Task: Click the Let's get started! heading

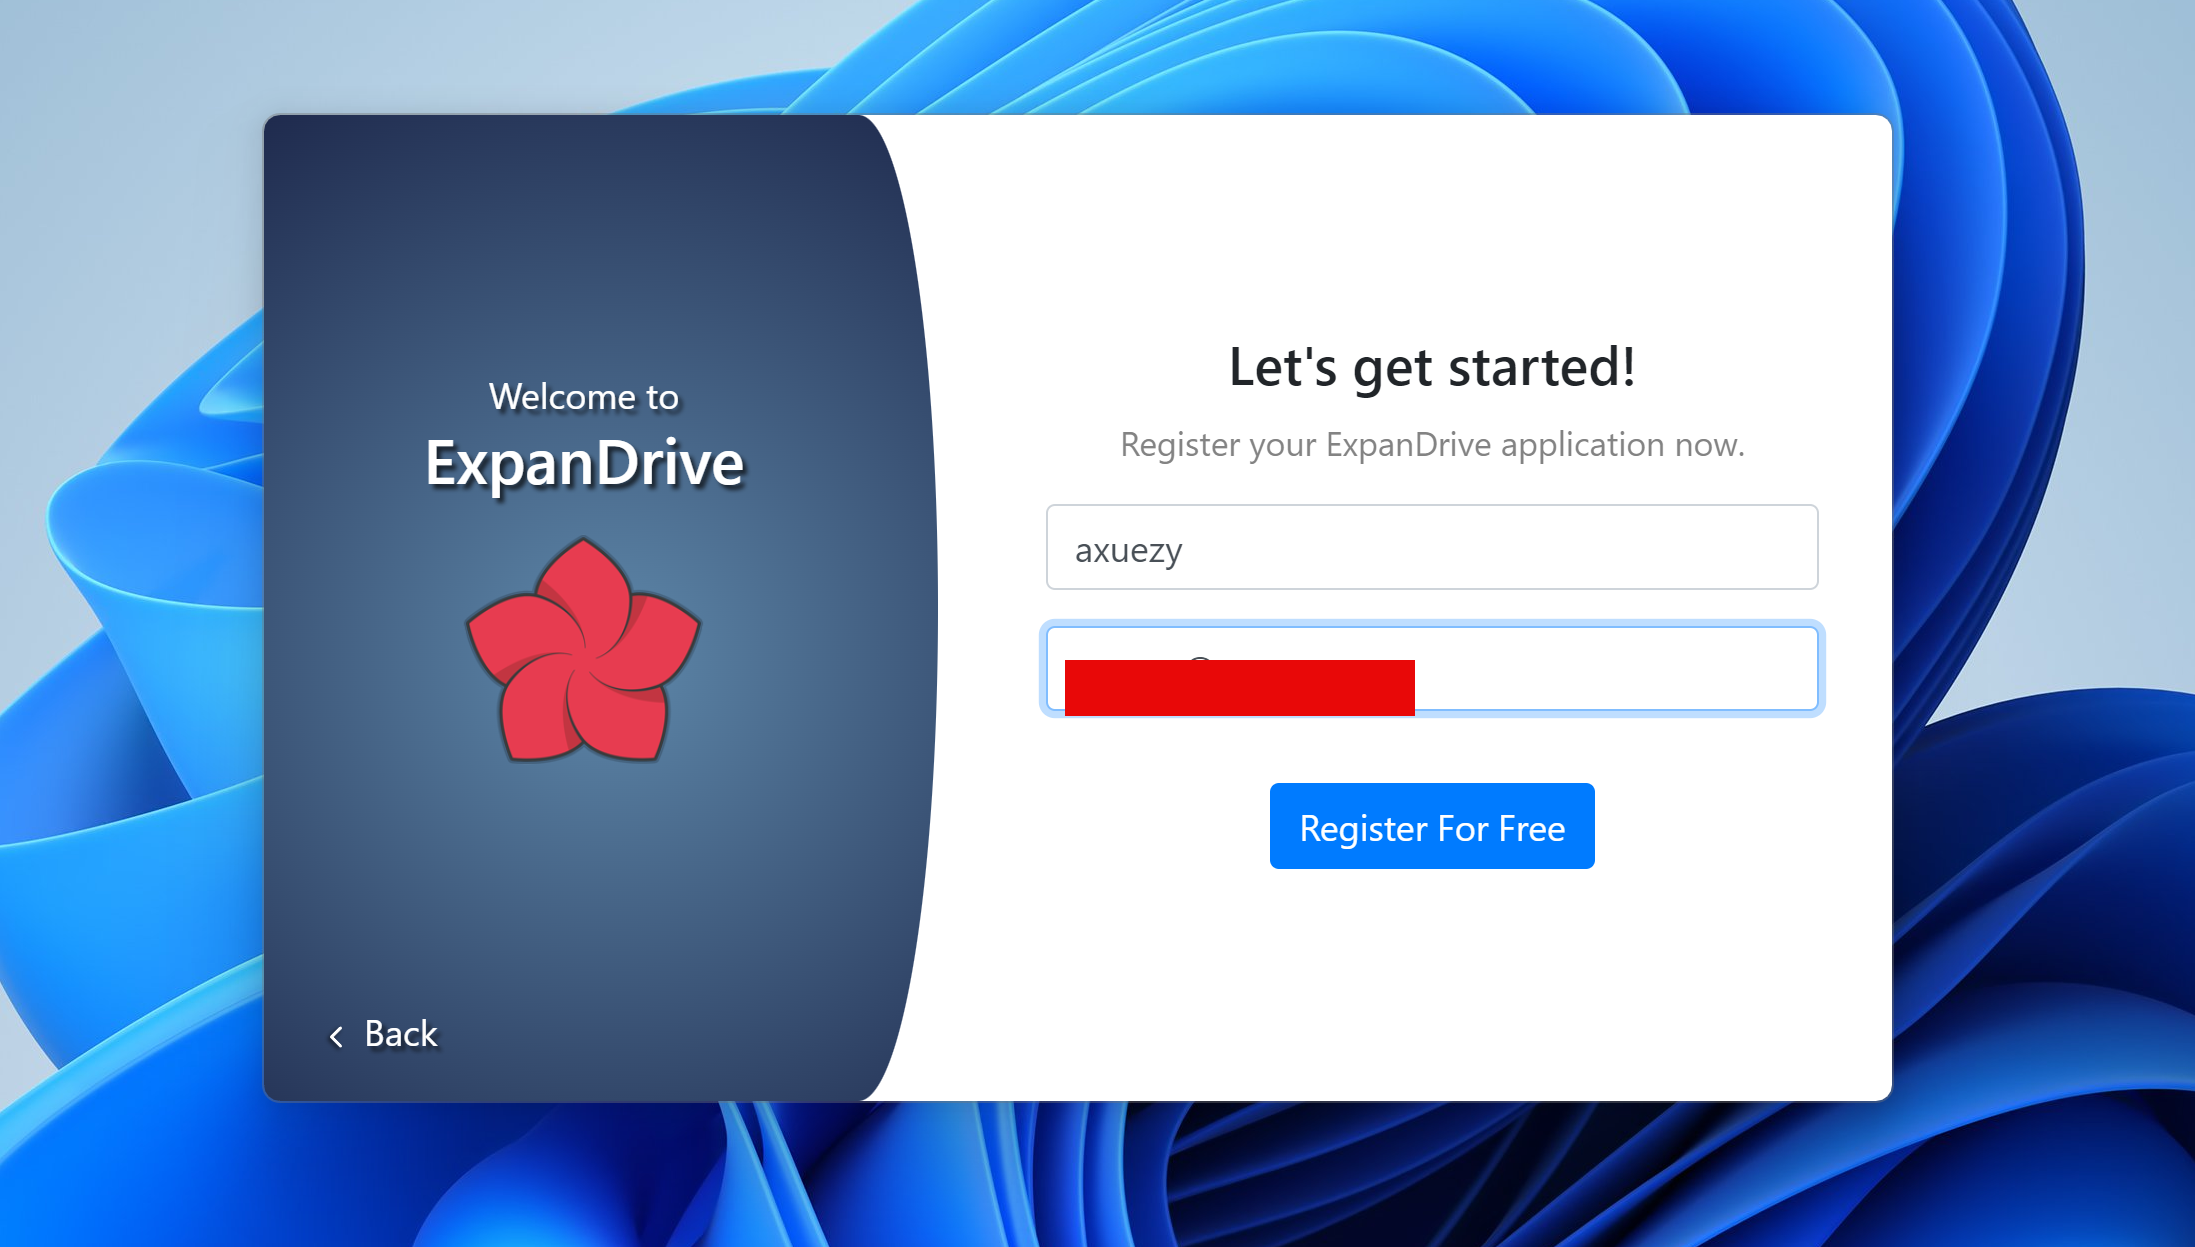Action: click(x=1431, y=367)
